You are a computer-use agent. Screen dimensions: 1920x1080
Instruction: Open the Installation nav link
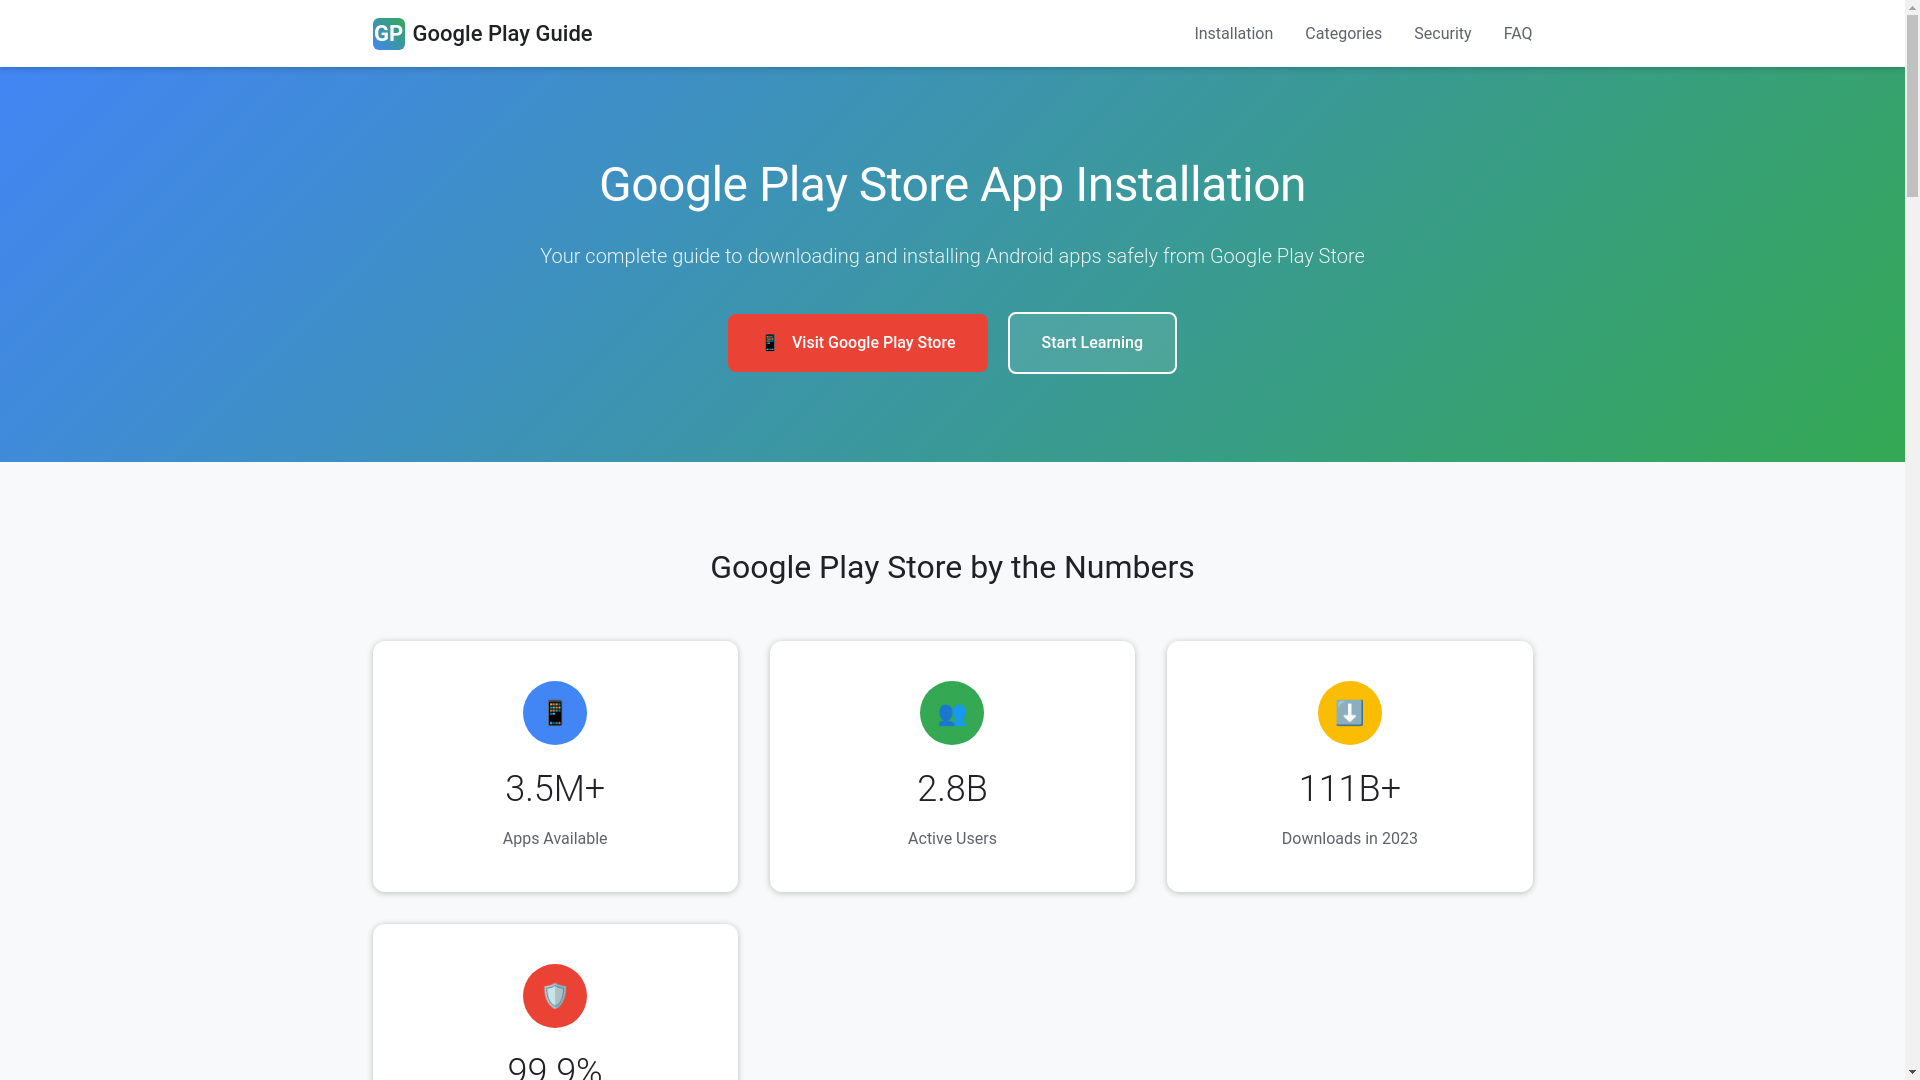[x=1233, y=34]
